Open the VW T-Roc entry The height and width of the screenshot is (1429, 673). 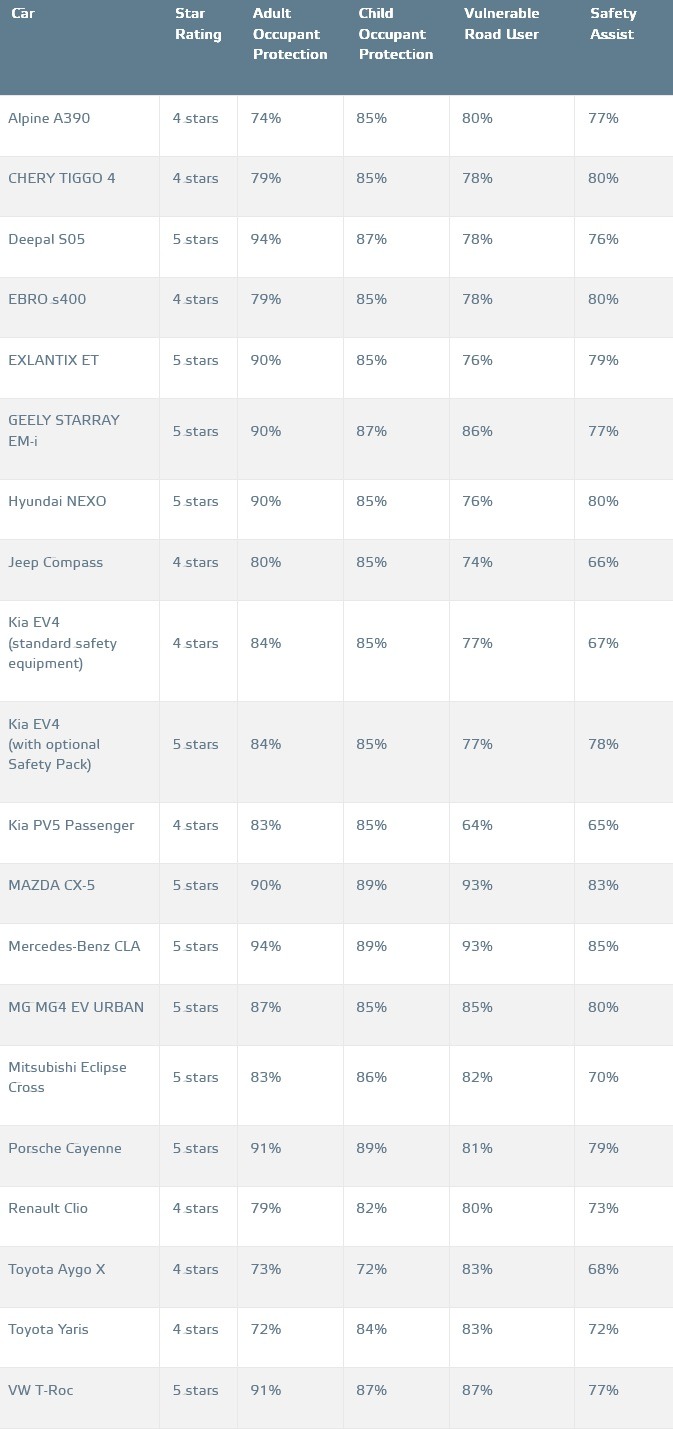pos(40,1390)
